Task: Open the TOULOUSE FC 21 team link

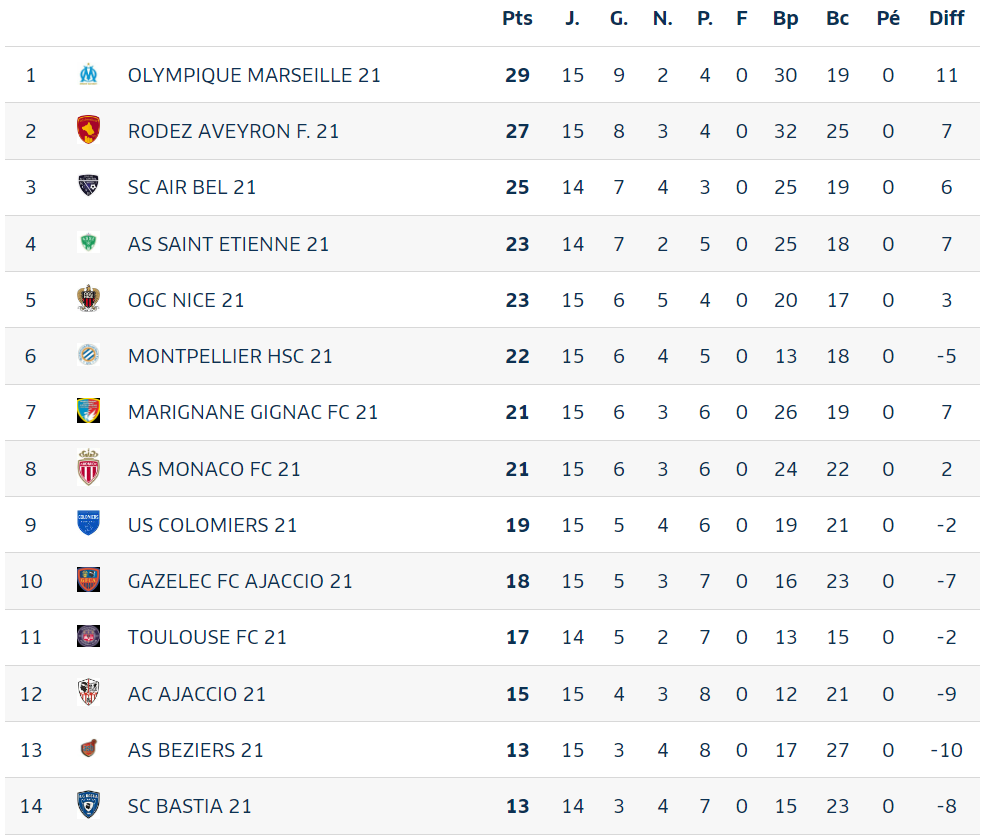Action: tap(207, 637)
